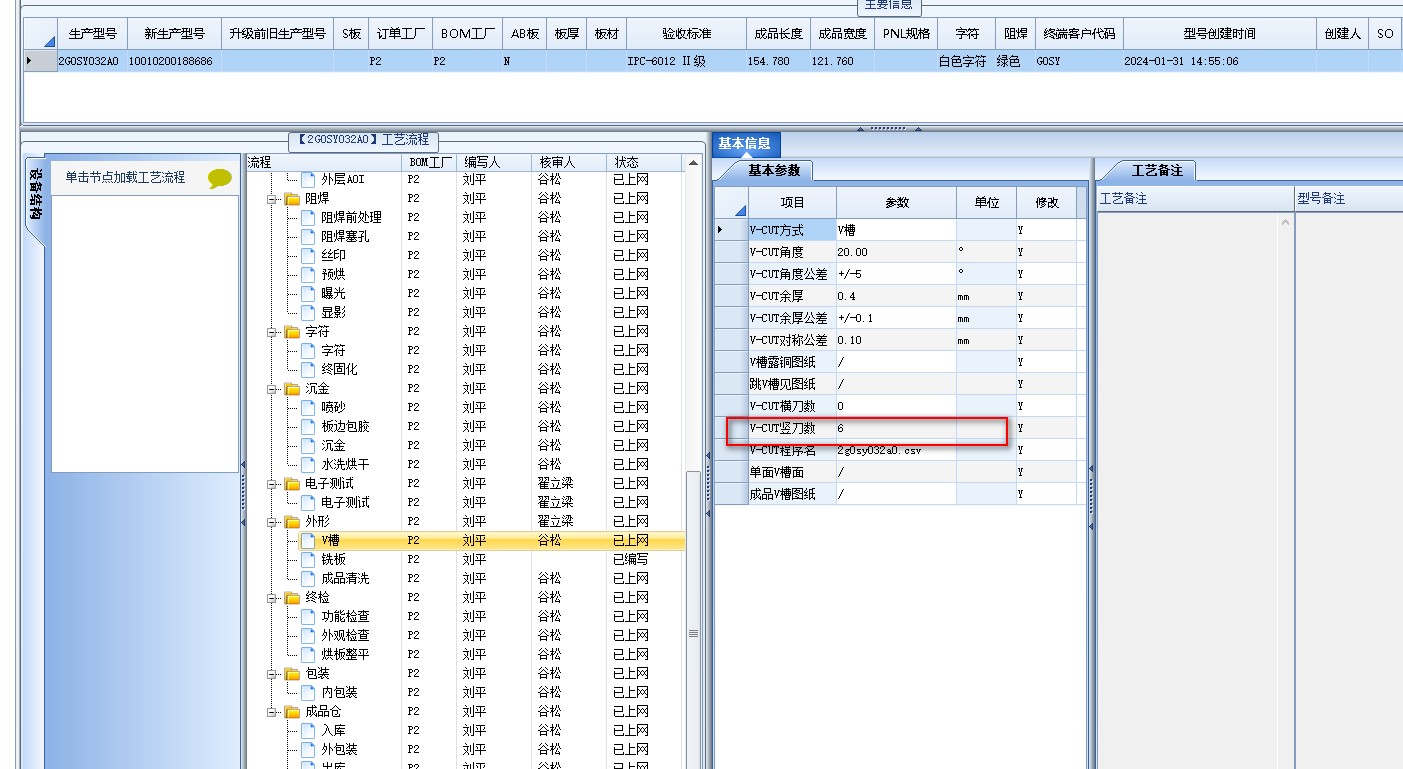Click the 10010200188686 new model cell

point(174,61)
